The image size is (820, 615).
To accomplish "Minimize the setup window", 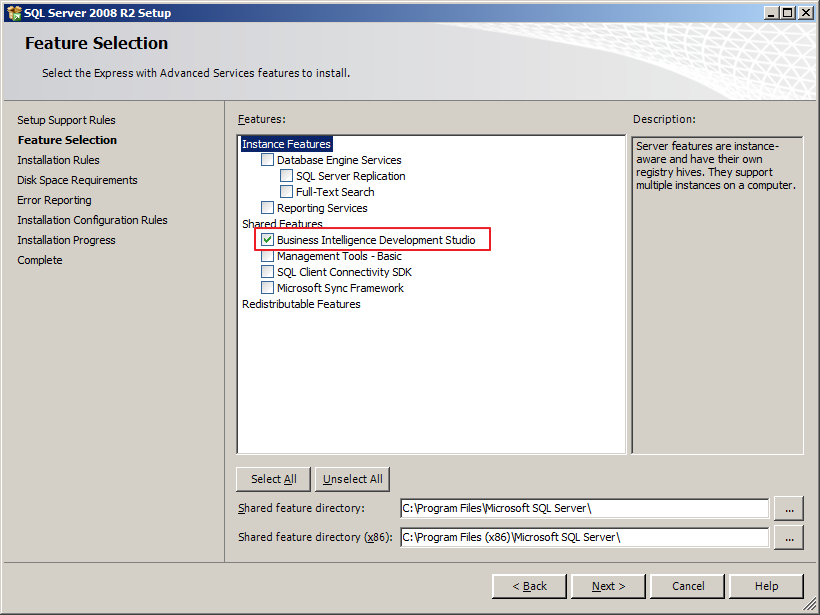I will click(771, 13).
